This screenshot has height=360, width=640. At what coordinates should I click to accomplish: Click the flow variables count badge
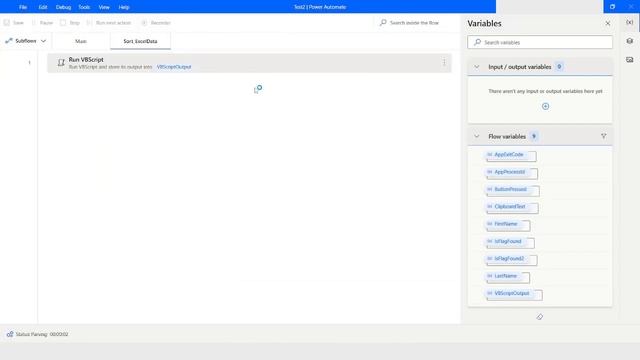point(533,136)
